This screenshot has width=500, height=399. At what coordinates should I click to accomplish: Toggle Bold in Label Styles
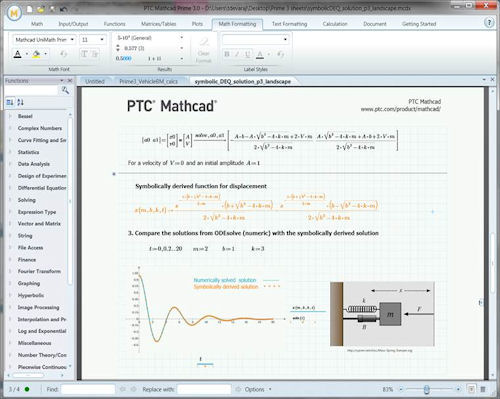[227, 54]
